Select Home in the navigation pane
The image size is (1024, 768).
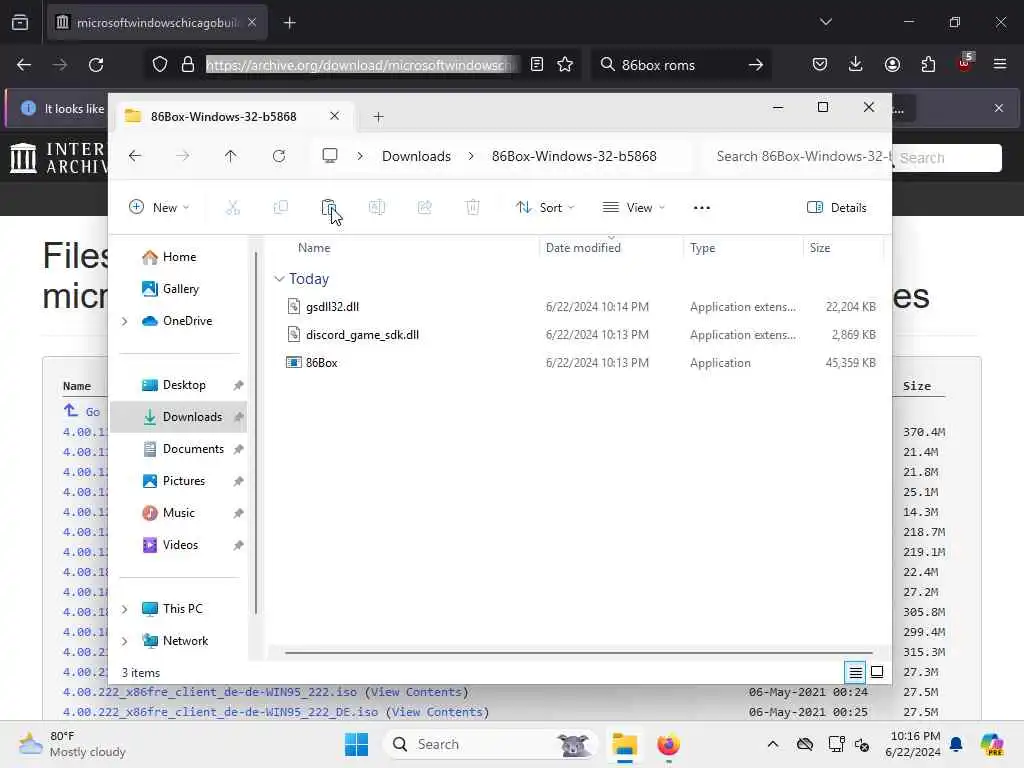click(178, 257)
